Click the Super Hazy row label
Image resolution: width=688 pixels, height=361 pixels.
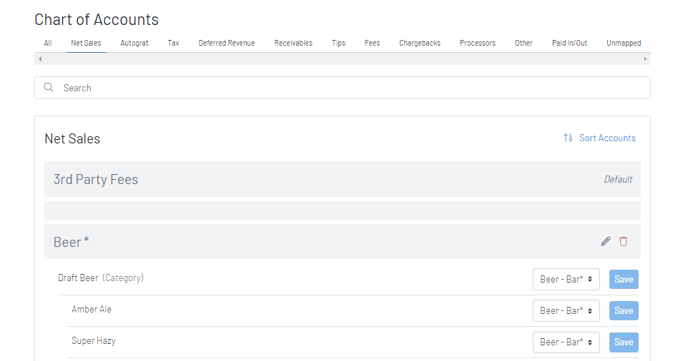[x=93, y=341]
